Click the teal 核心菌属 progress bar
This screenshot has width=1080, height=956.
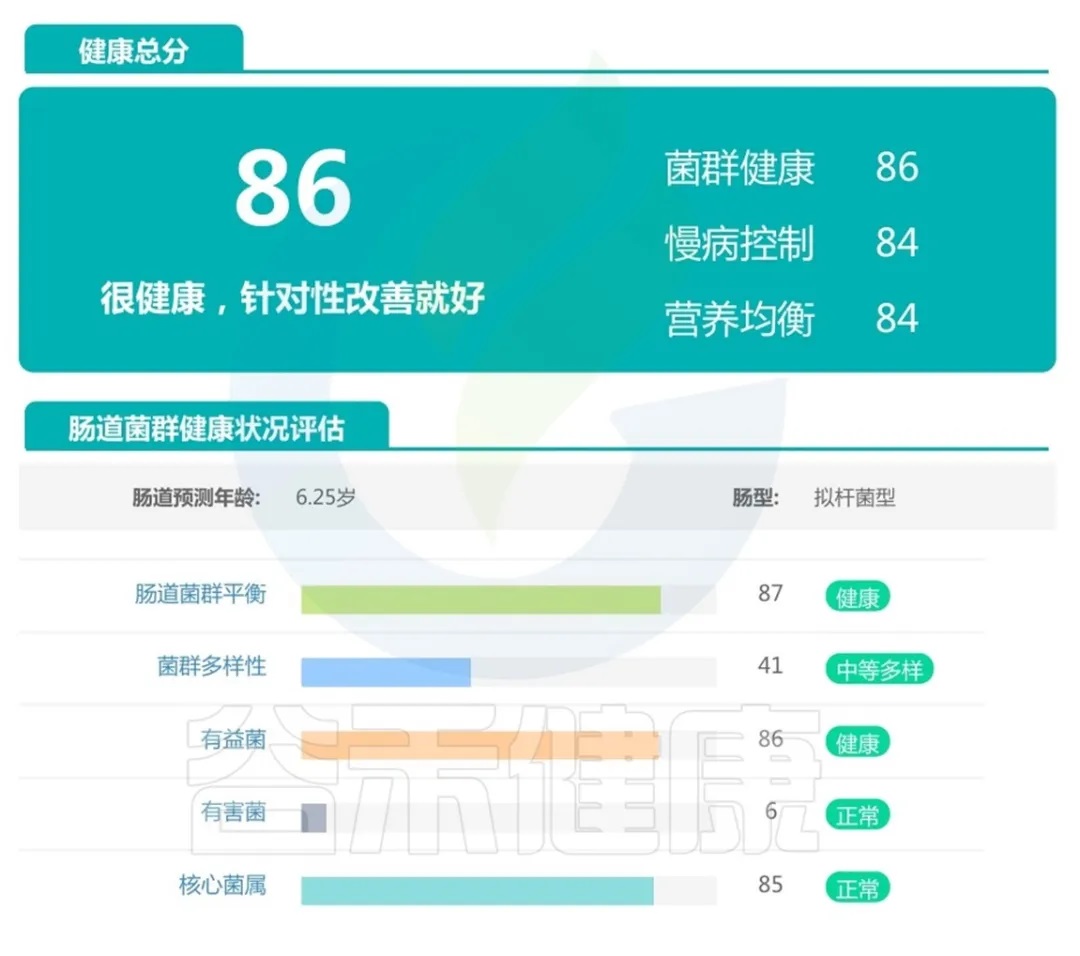click(x=477, y=891)
